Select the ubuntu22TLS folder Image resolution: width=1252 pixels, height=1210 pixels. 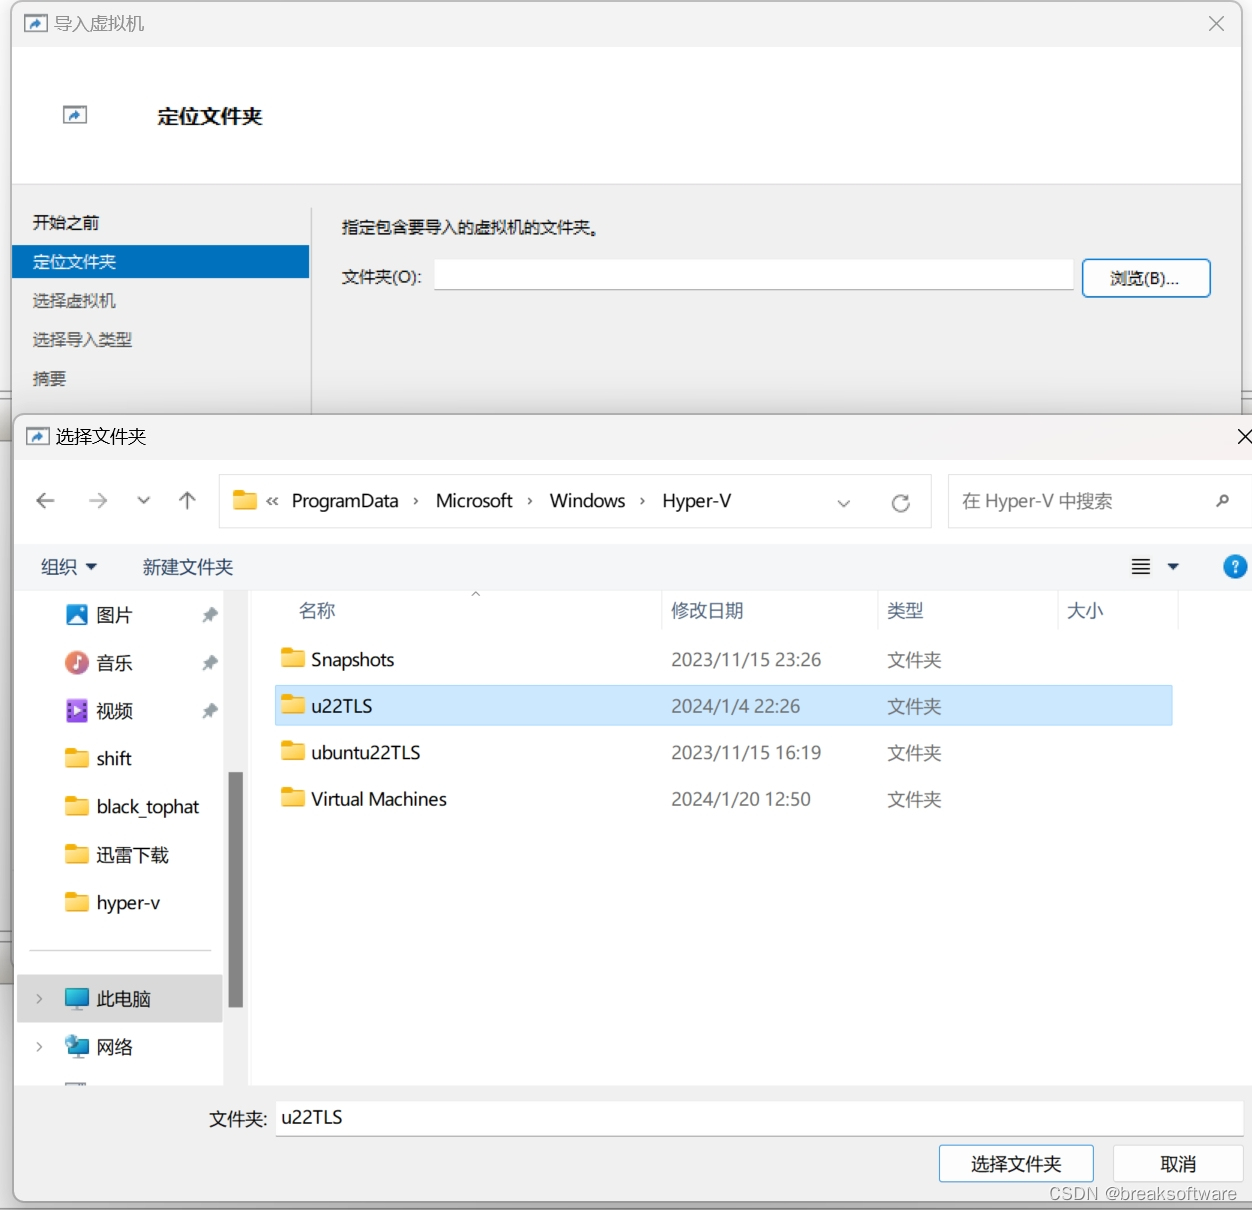(x=365, y=753)
